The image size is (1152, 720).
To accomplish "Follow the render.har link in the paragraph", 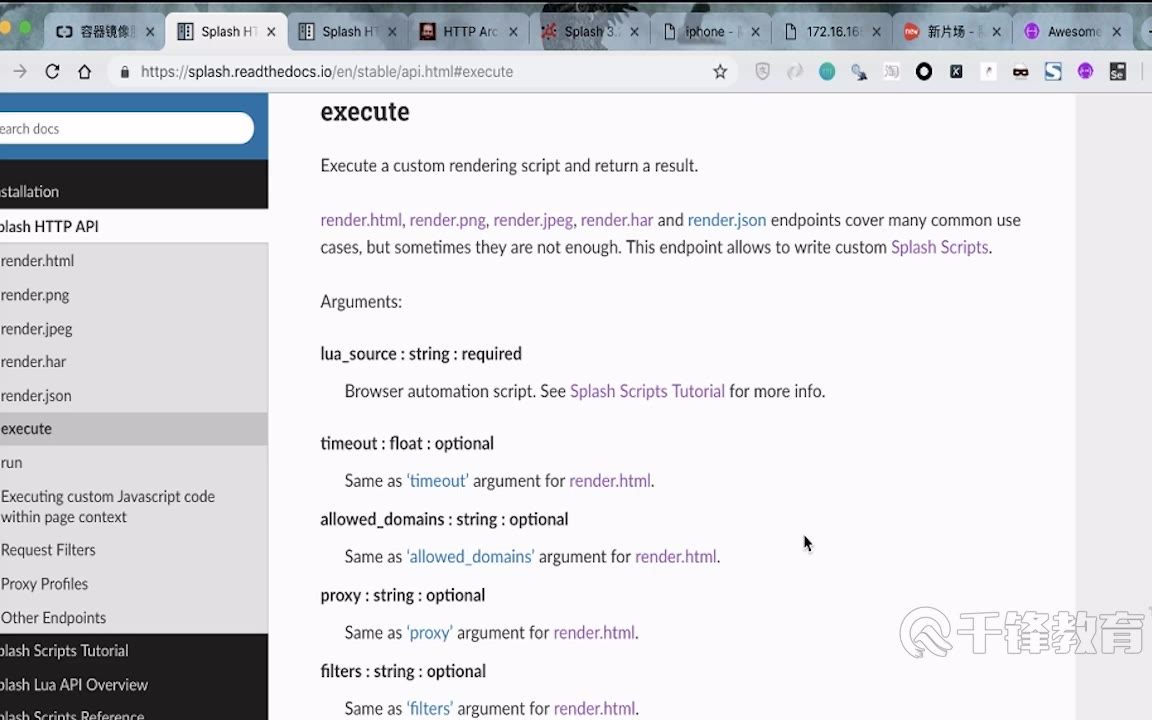I will (x=616, y=220).
